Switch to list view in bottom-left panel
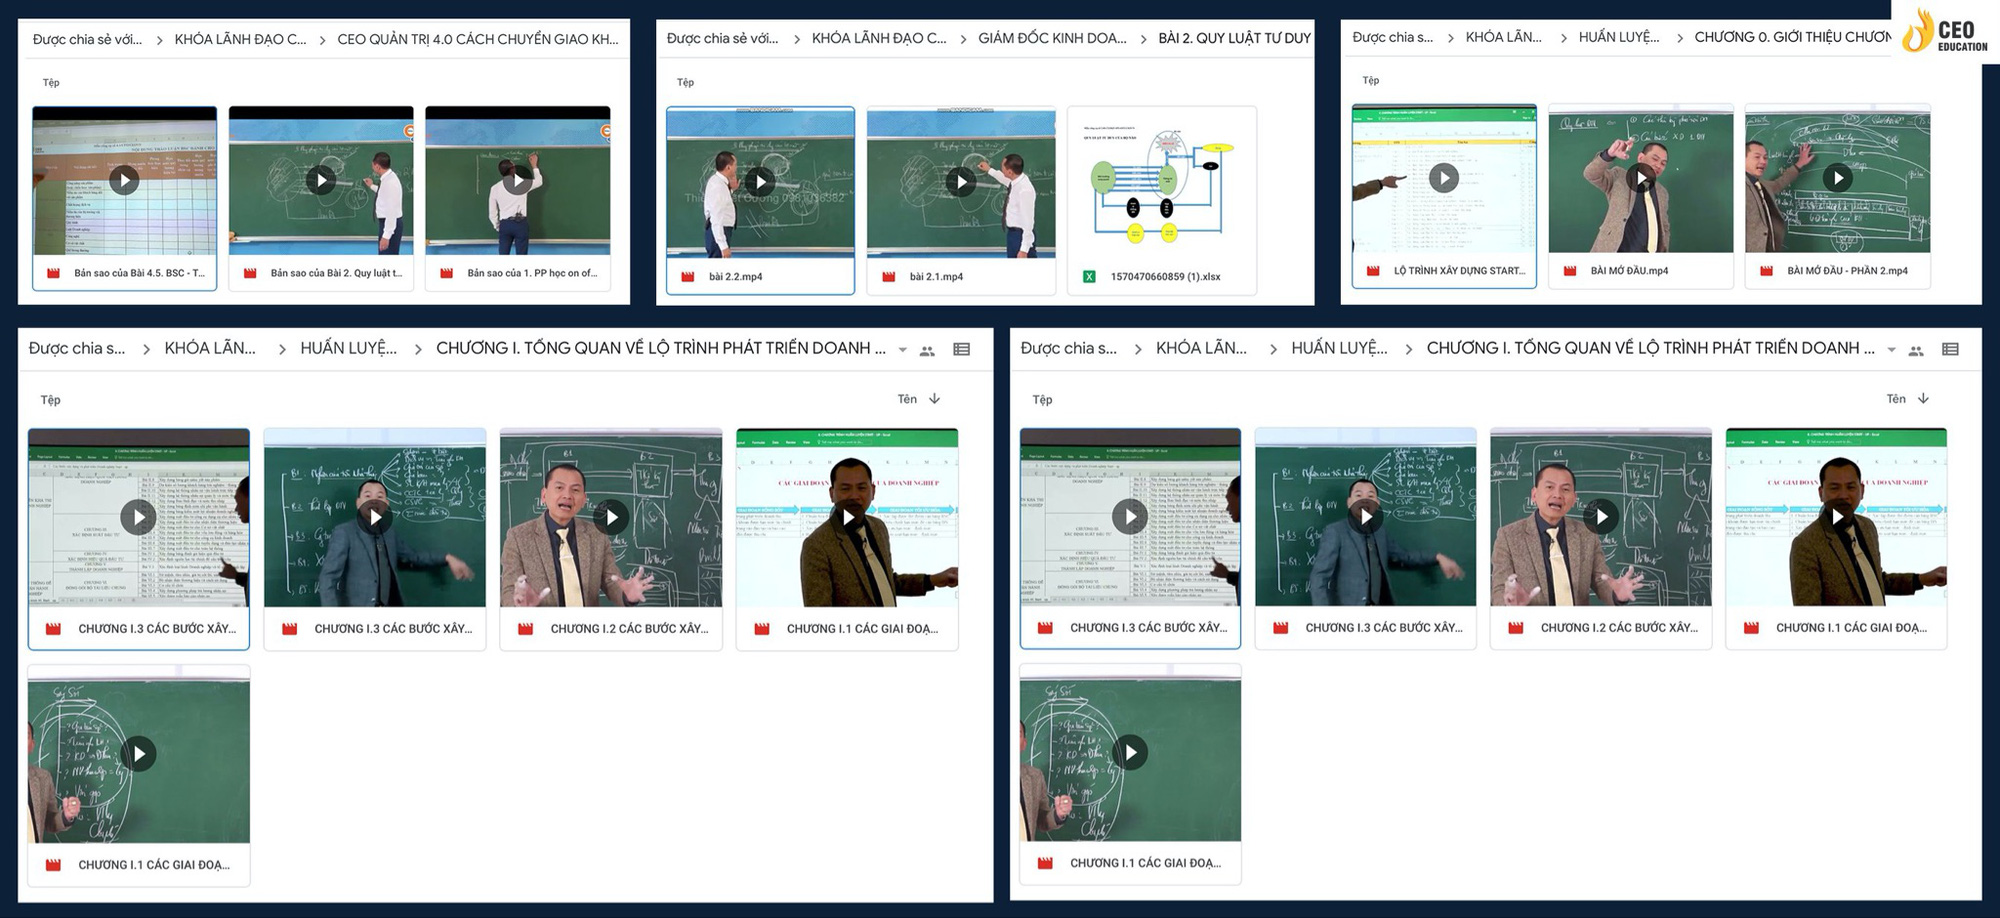Viewport: 2000px width, 918px height. pyautogui.click(x=961, y=350)
